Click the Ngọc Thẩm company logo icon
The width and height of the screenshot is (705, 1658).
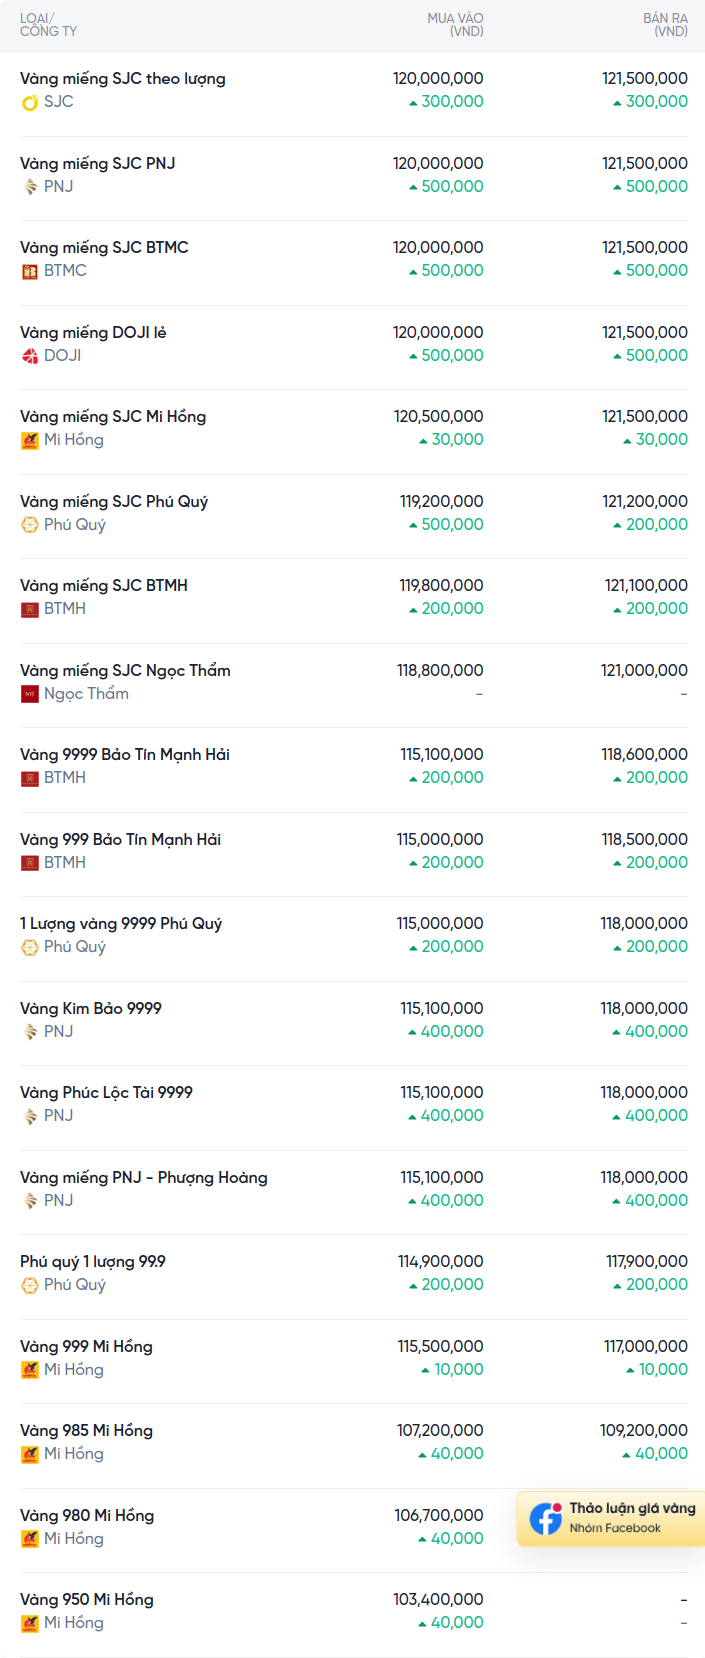click(x=30, y=694)
